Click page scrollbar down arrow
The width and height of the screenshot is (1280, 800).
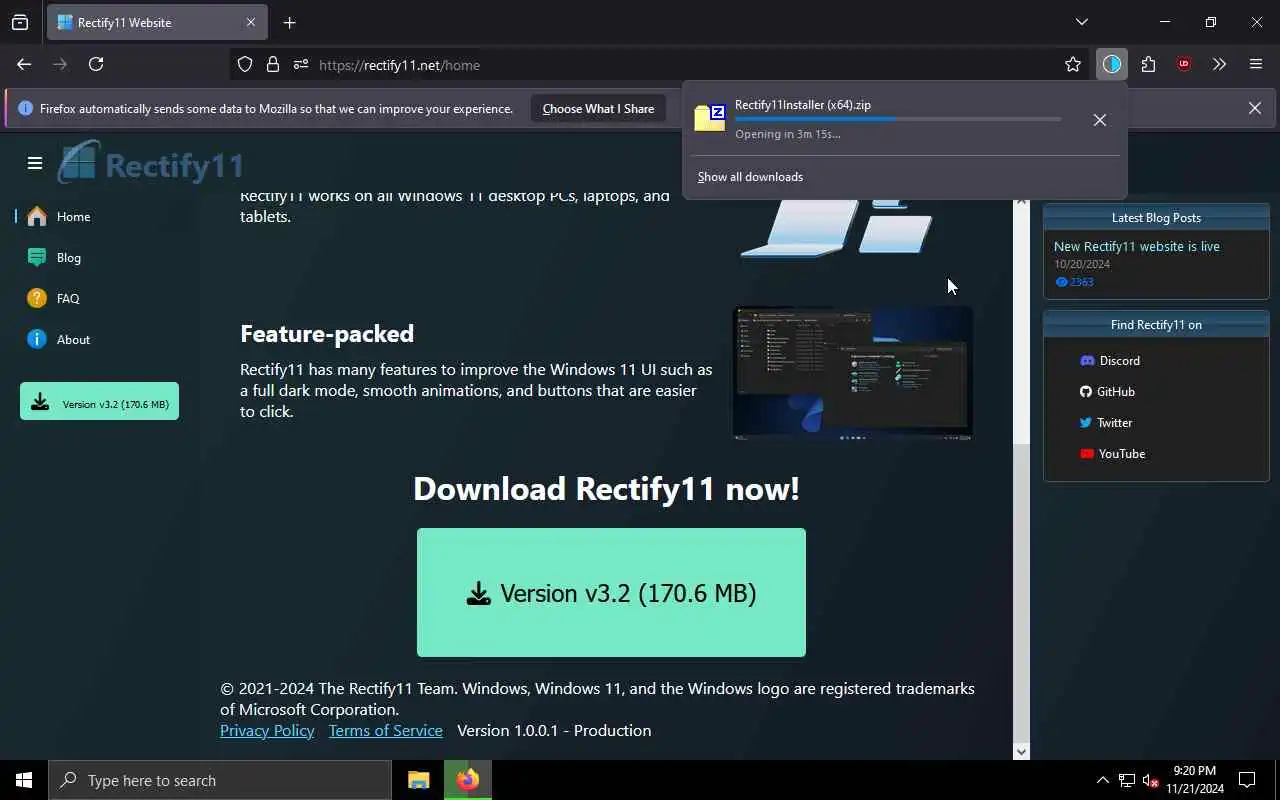[x=1021, y=751]
